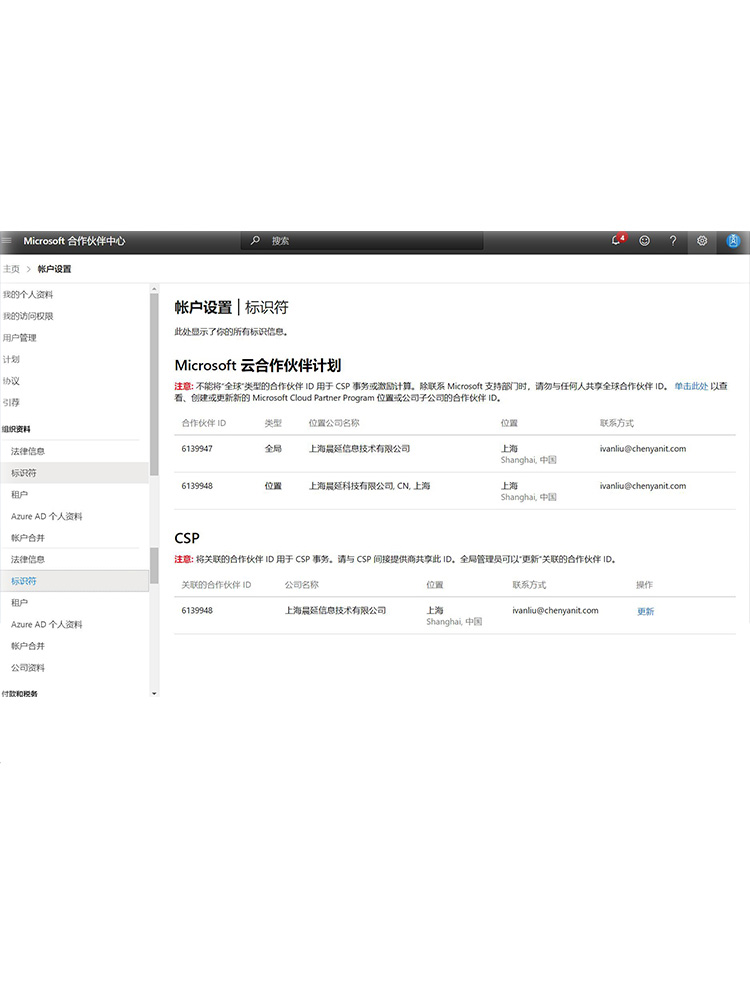750x1000 pixels.
Task: Click the sidebar scrollbar down arrow
Action: point(154,693)
